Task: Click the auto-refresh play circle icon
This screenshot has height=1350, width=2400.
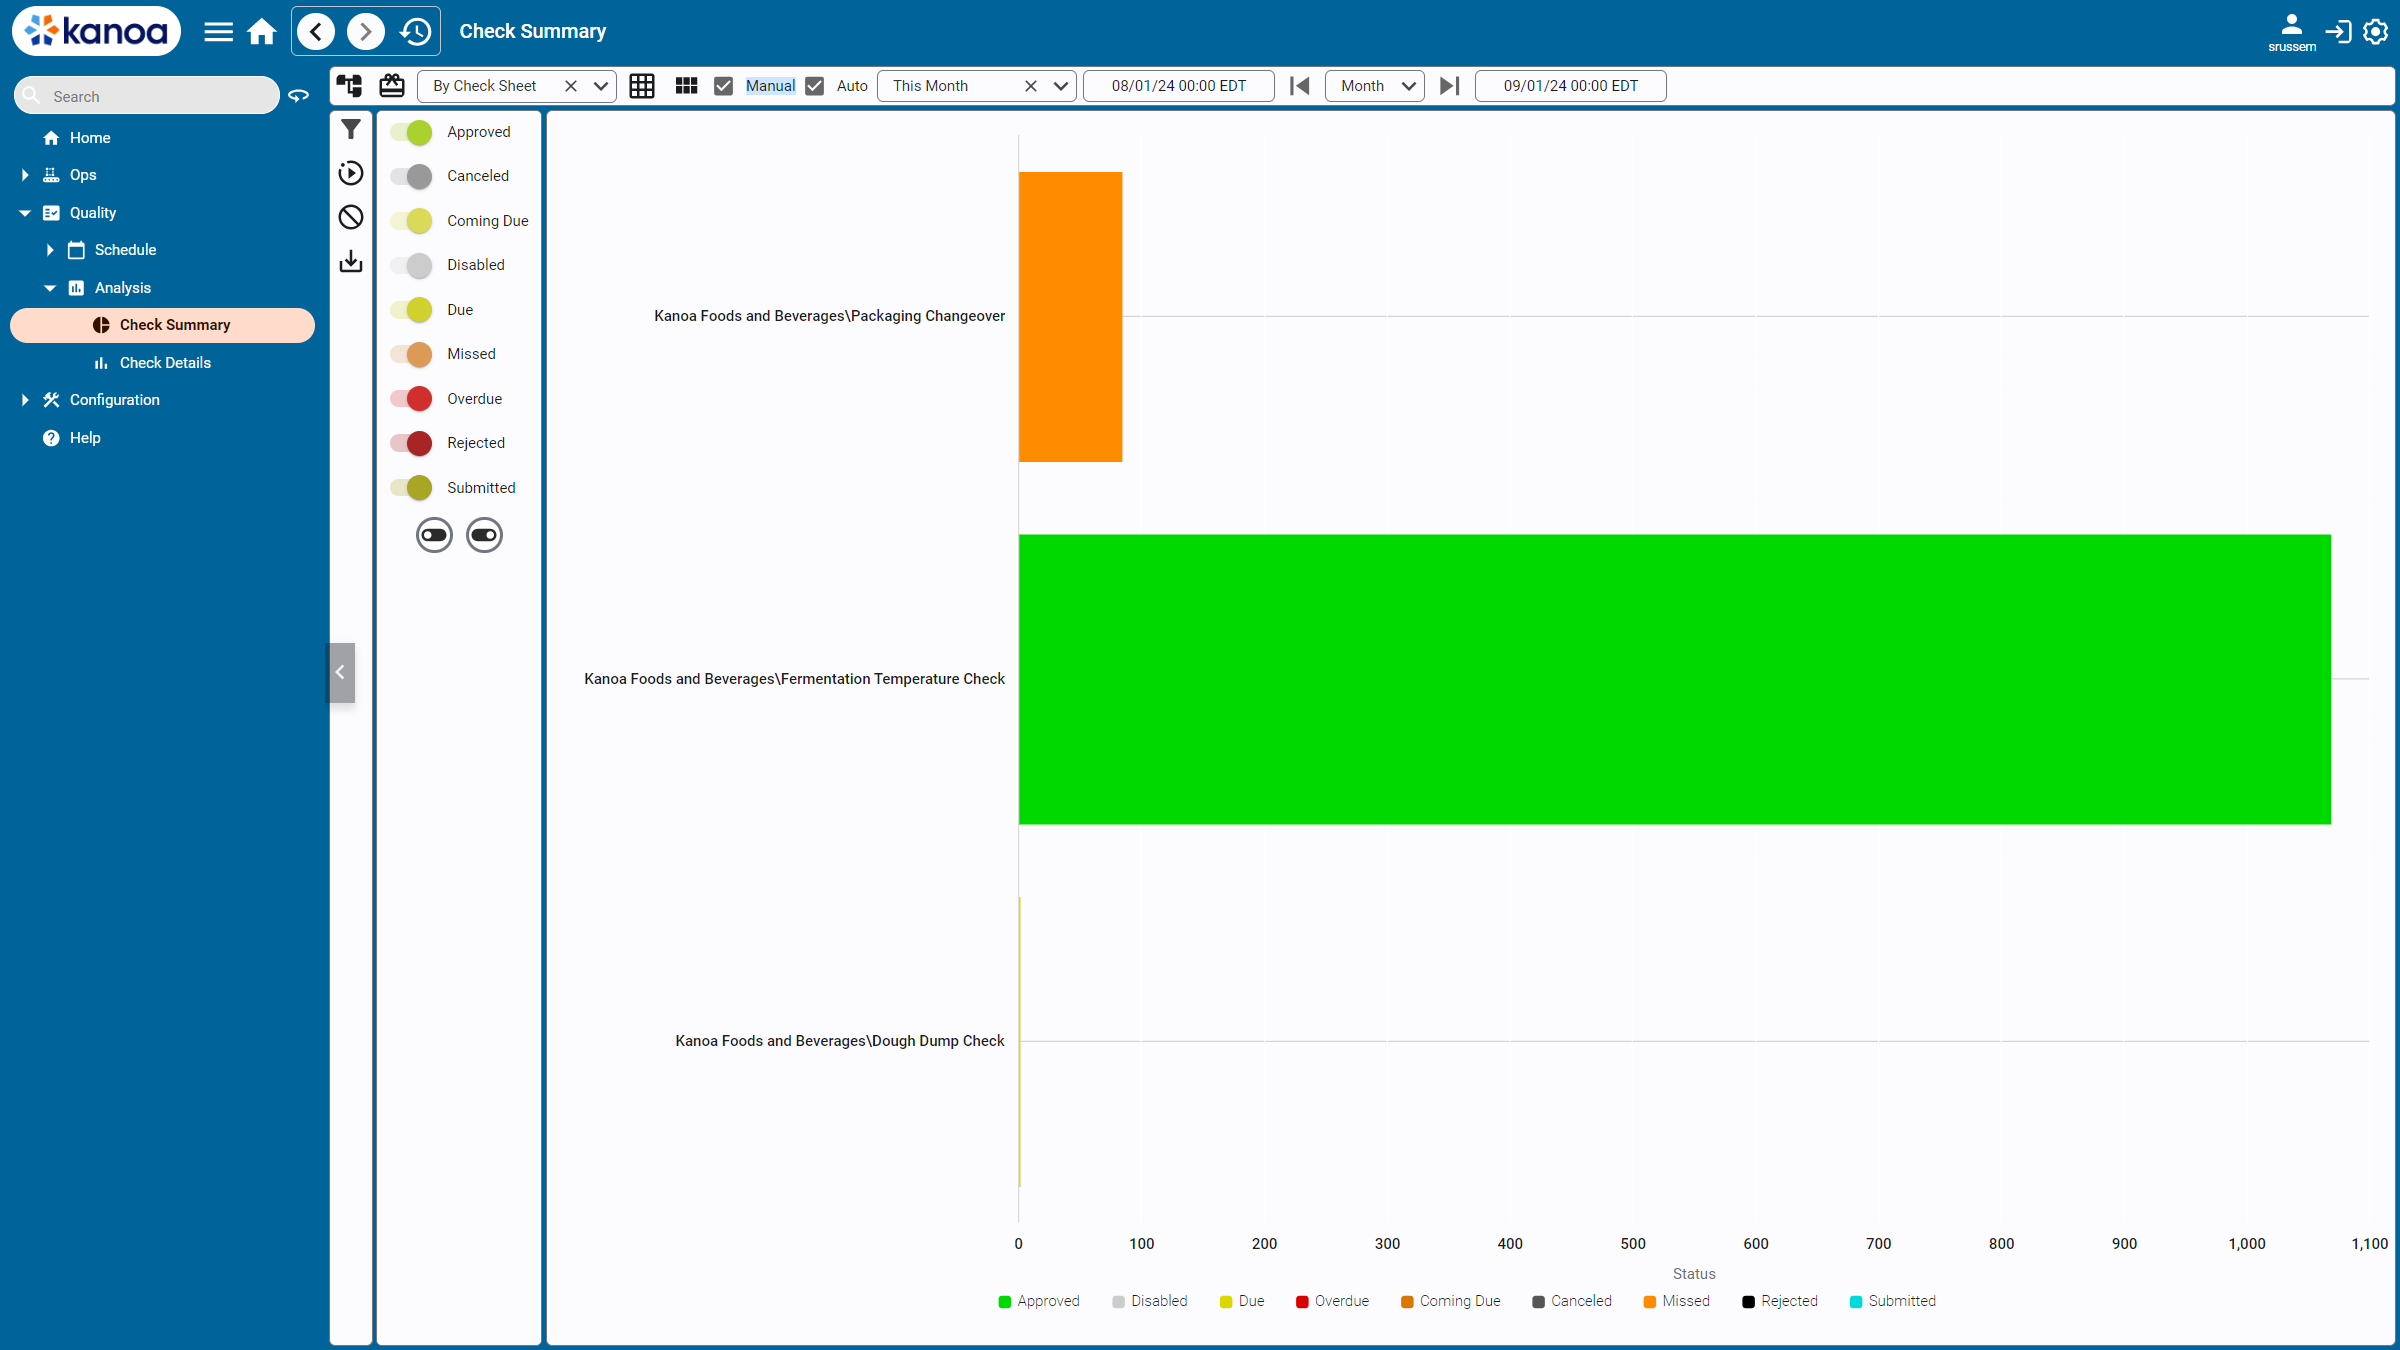Action: [351, 173]
